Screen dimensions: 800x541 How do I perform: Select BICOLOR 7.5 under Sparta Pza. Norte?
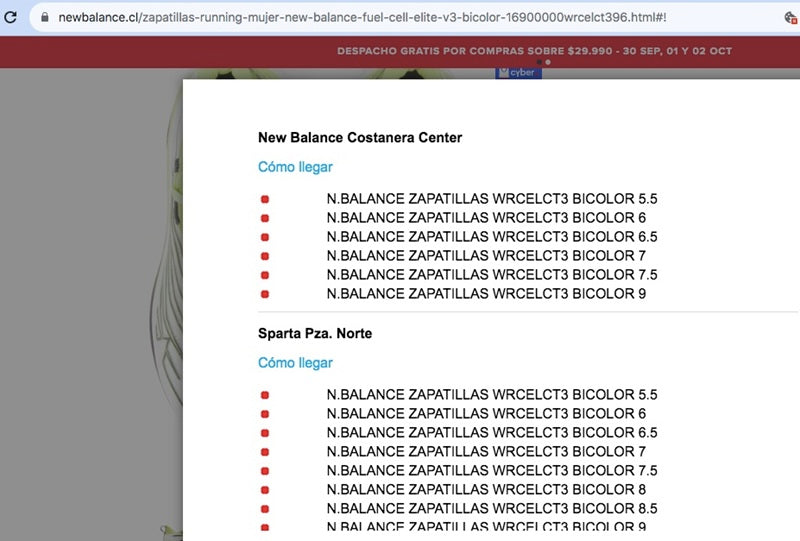[492, 470]
